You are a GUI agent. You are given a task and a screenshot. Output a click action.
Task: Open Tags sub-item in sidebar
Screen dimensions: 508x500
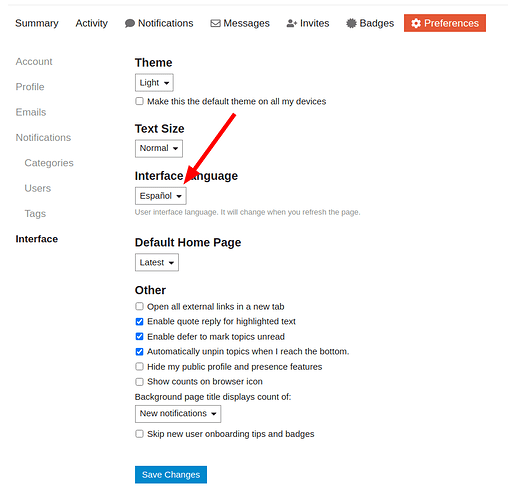35,214
